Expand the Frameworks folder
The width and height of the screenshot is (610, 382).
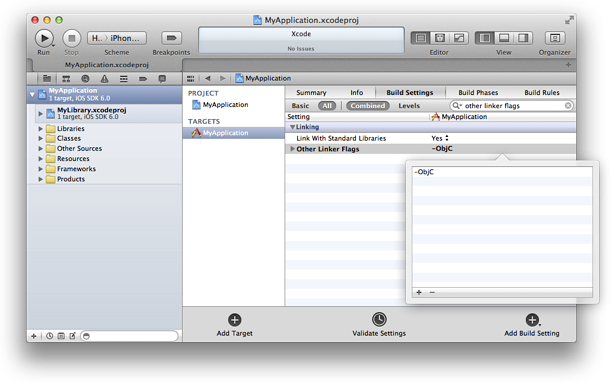[40, 169]
